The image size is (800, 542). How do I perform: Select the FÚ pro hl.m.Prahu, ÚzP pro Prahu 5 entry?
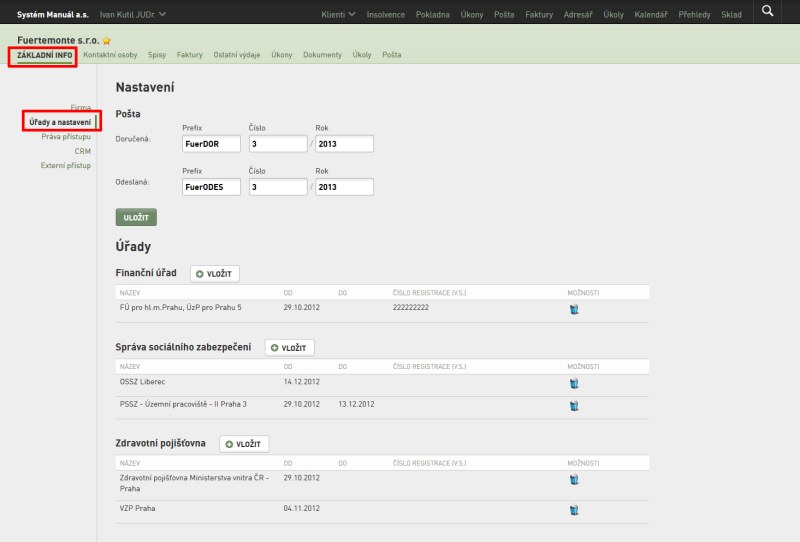pos(181,307)
